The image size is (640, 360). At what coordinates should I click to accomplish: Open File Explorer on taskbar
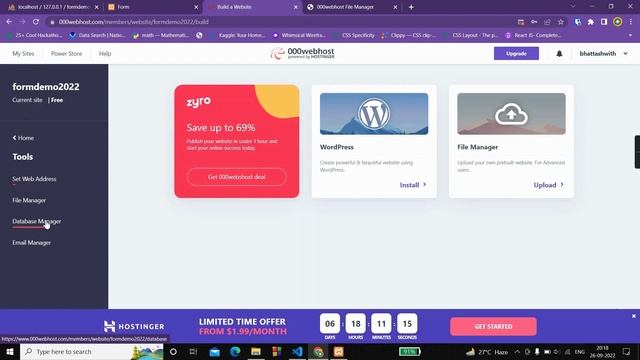coord(256,351)
